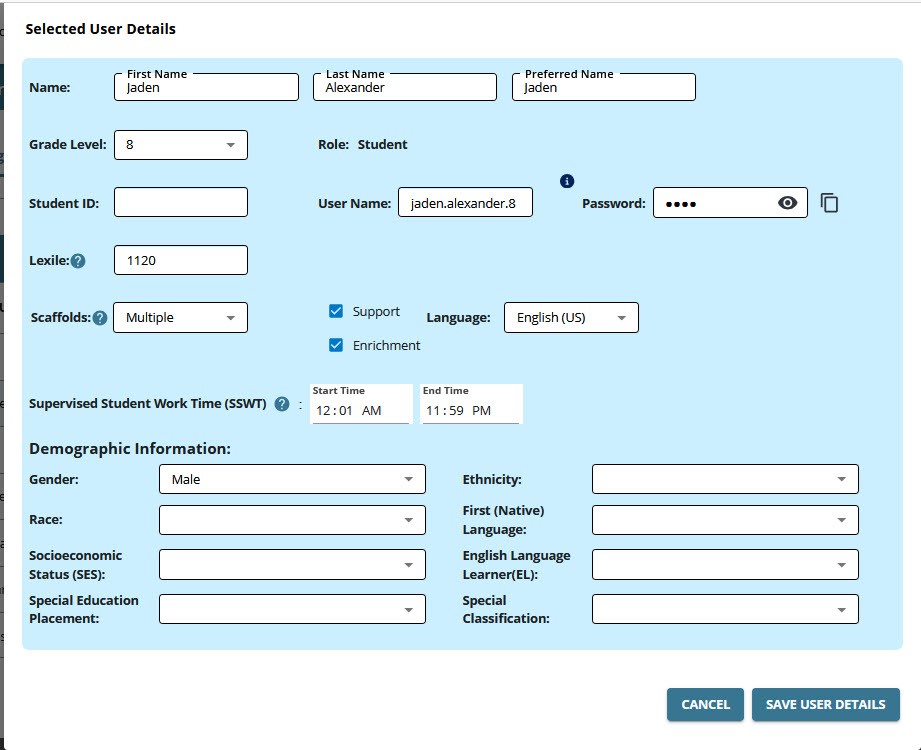Viewport: 921px width, 750px height.
Task: Click the Lexile help question mark icon
Action: (x=78, y=261)
